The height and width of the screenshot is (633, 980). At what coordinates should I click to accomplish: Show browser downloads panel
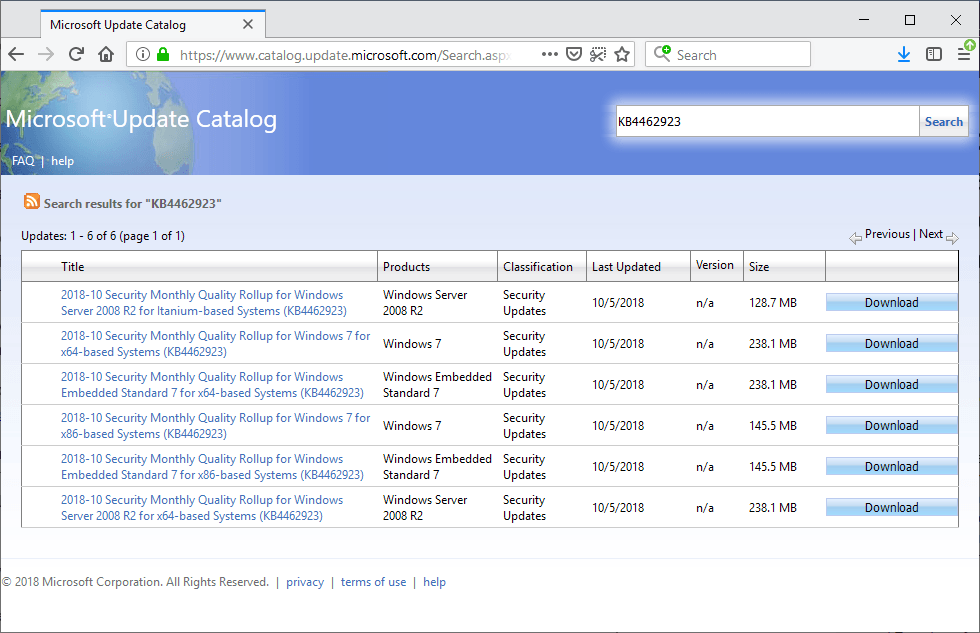pyautogui.click(x=904, y=54)
